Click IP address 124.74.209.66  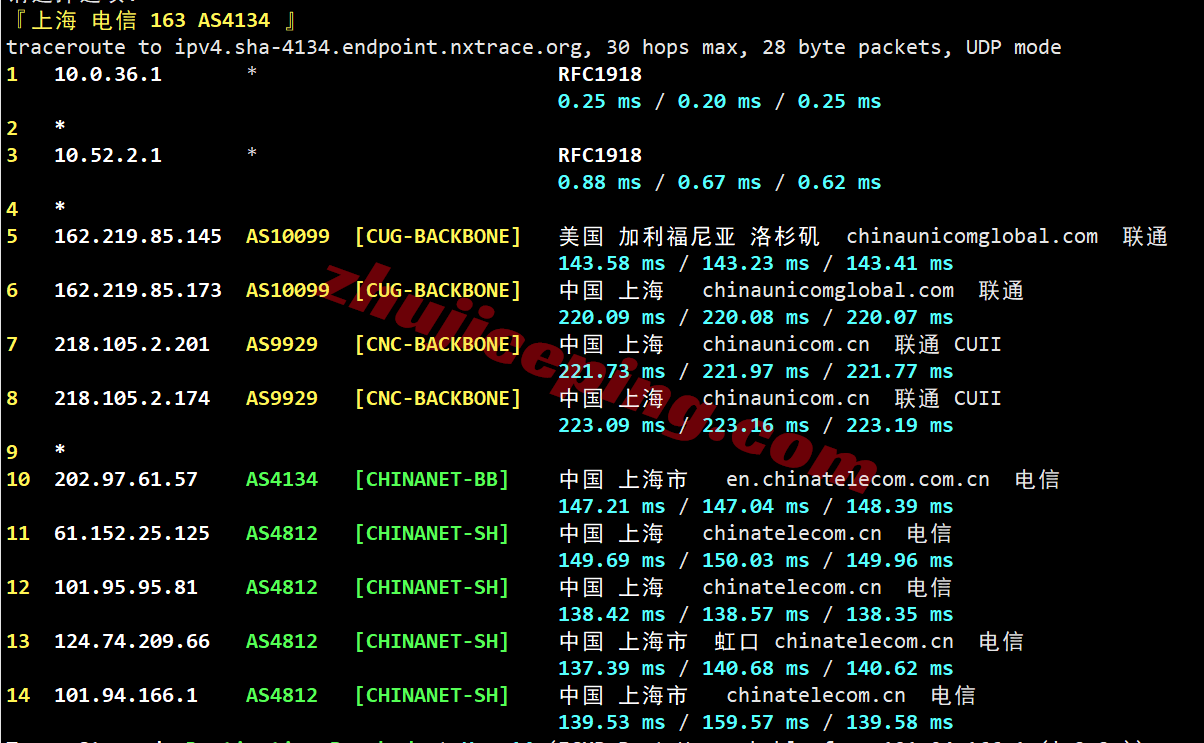coord(132,641)
